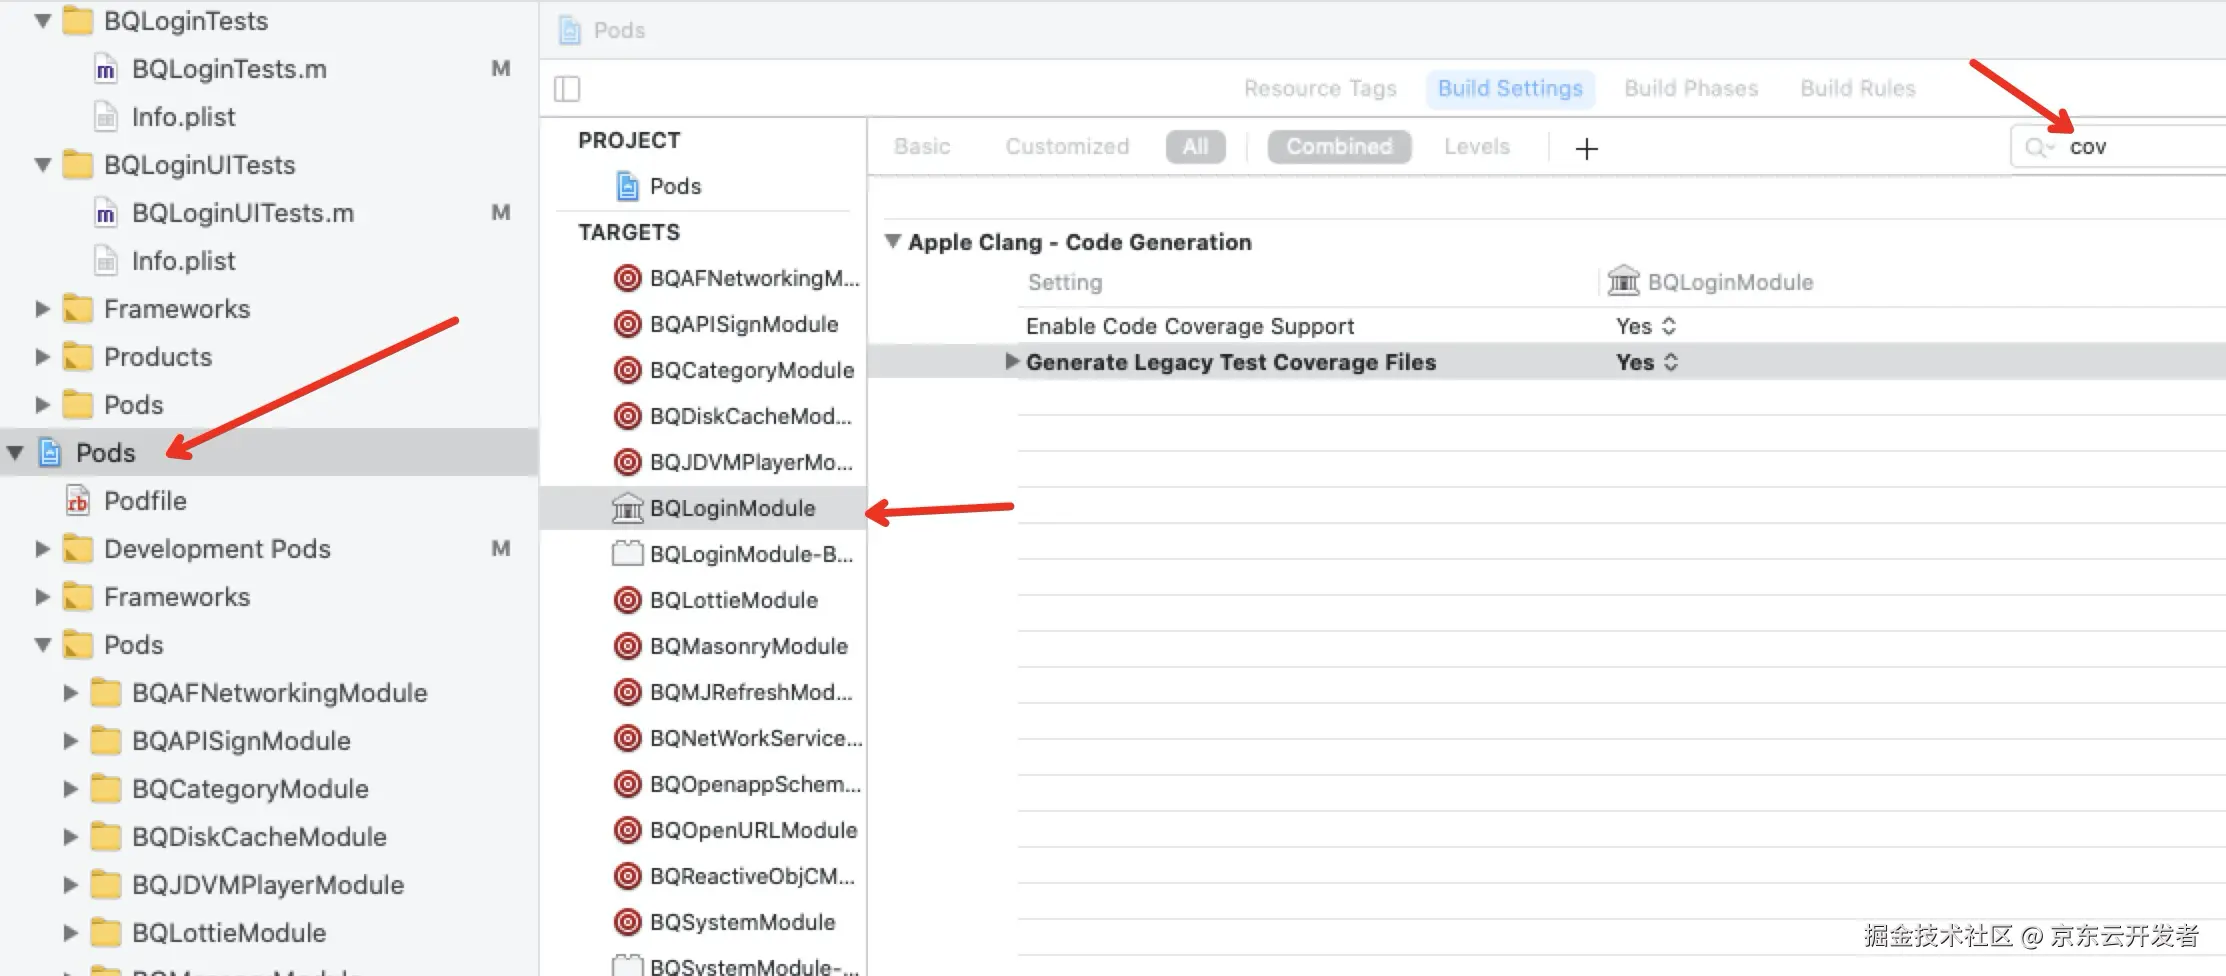Screen dimensions: 2226x976
Task: Show Basic build settings
Action: (922, 147)
